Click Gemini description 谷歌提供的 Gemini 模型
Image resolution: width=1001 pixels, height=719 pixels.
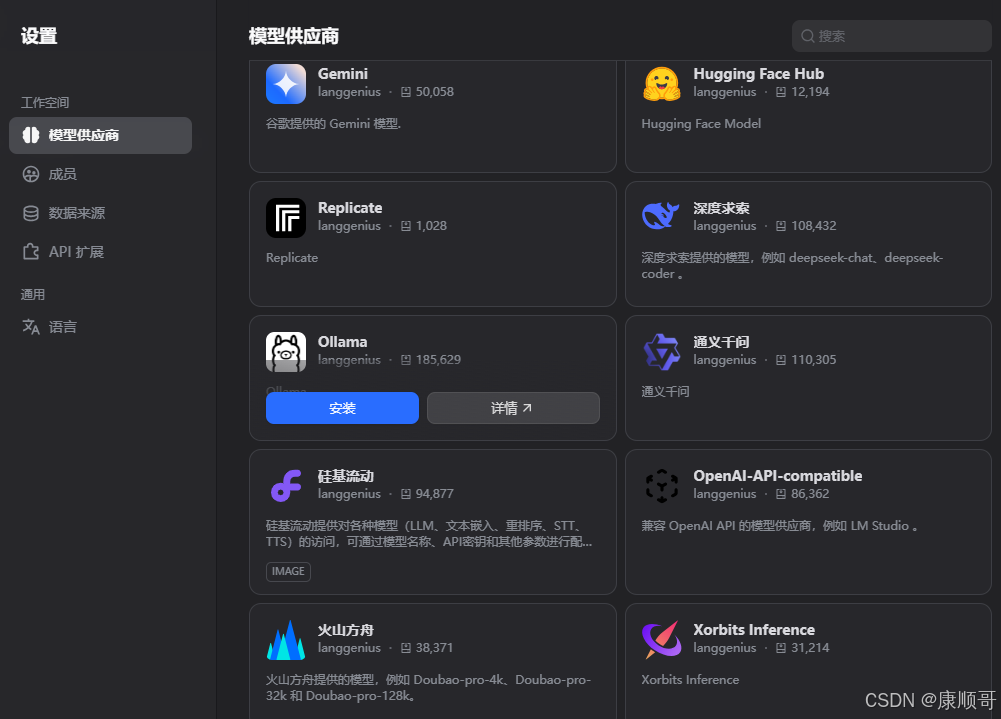click(x=333, y=124)
